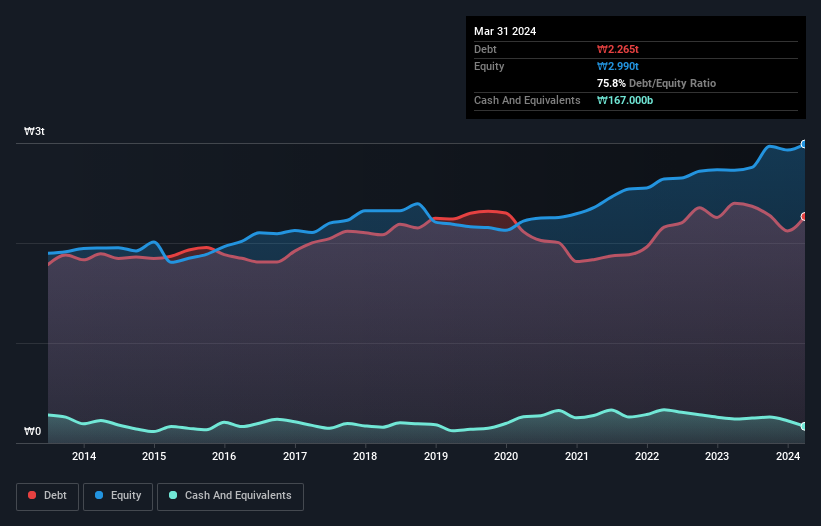Click the ₩0 y-axis label
The image size is (821, 526).
(32, 431)
